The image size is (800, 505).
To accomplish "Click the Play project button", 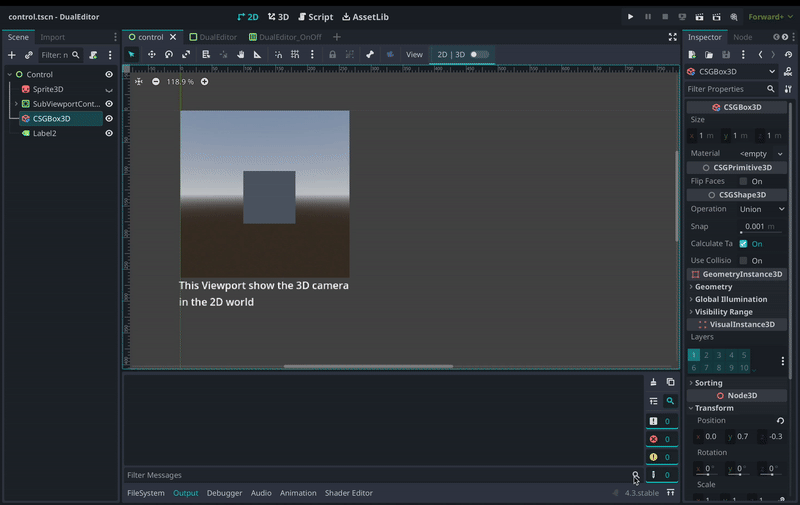I will point(630,17).
